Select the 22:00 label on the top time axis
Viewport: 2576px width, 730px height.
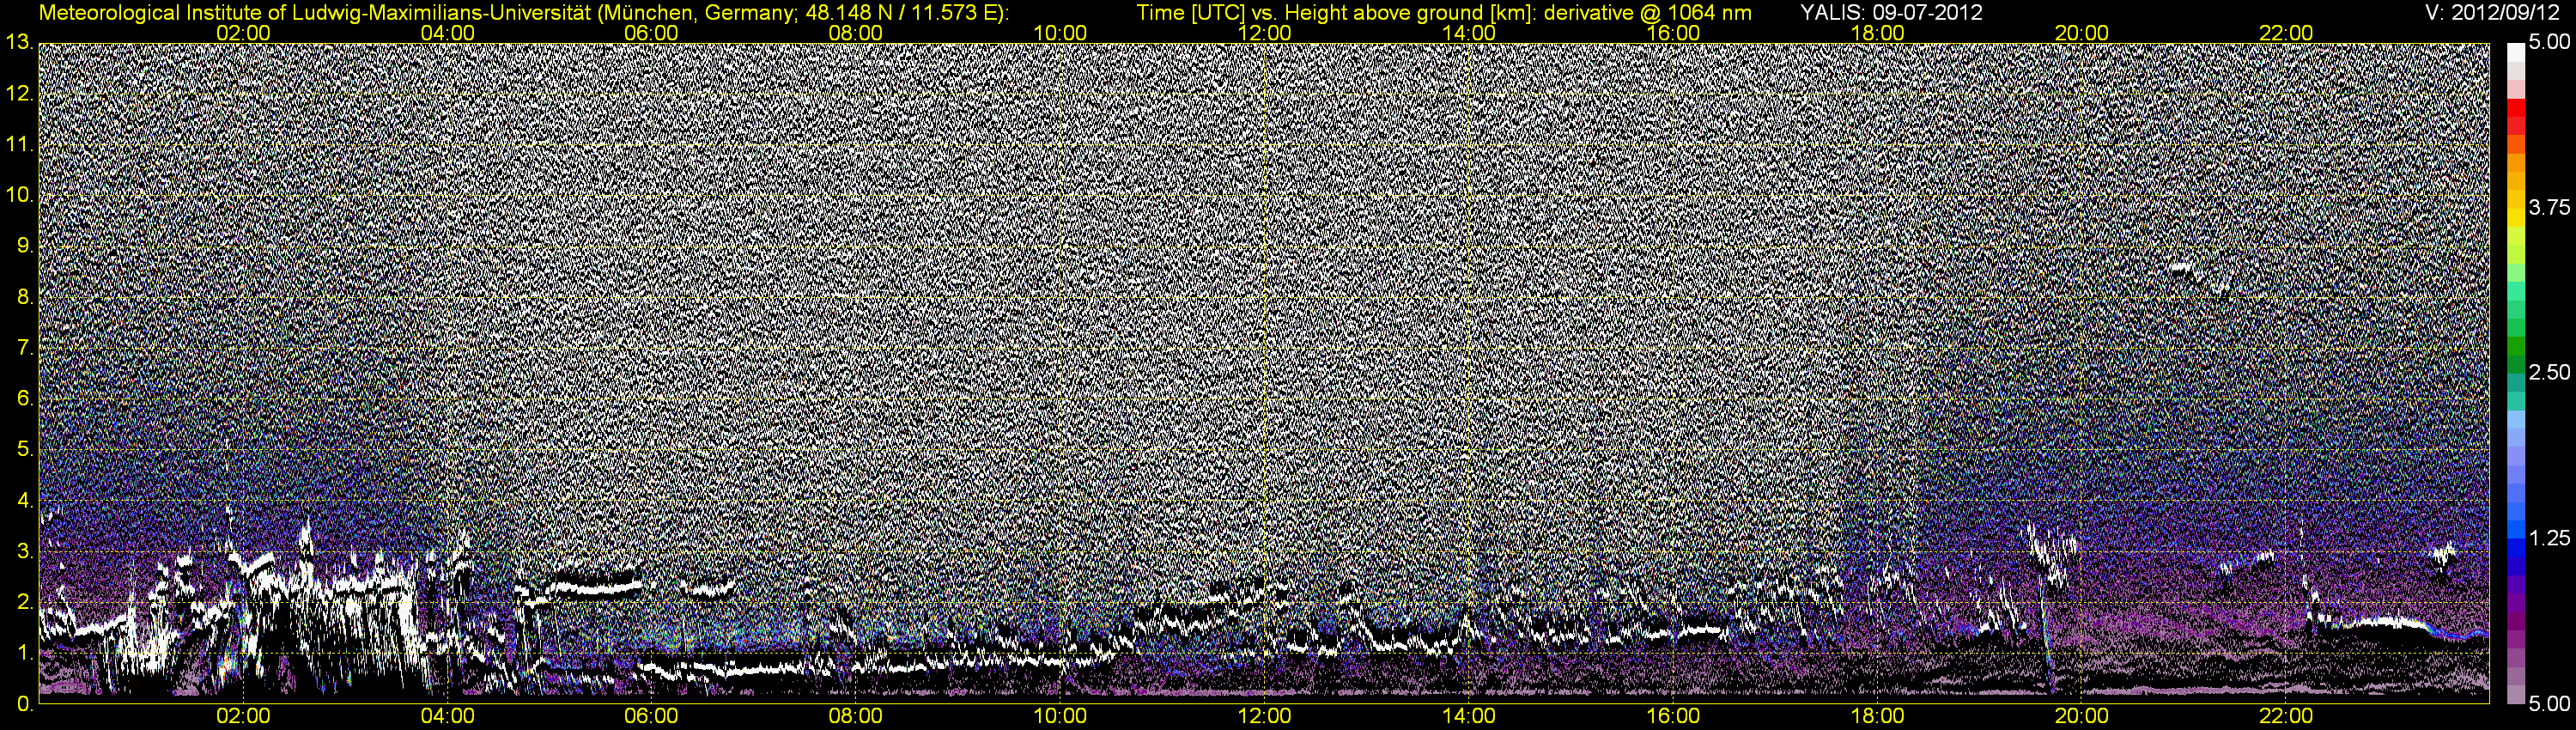[2286, 33]
